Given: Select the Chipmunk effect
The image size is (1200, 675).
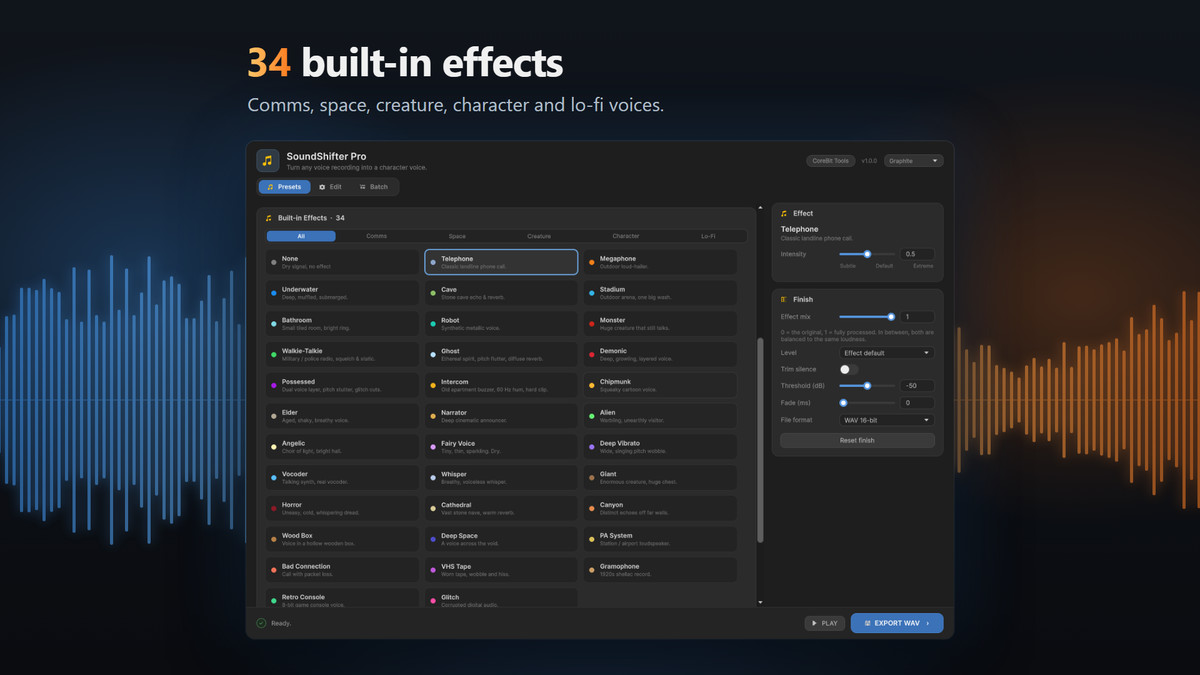Looking at the screenshot, I should pyautogui.click(x=660, y=385).
